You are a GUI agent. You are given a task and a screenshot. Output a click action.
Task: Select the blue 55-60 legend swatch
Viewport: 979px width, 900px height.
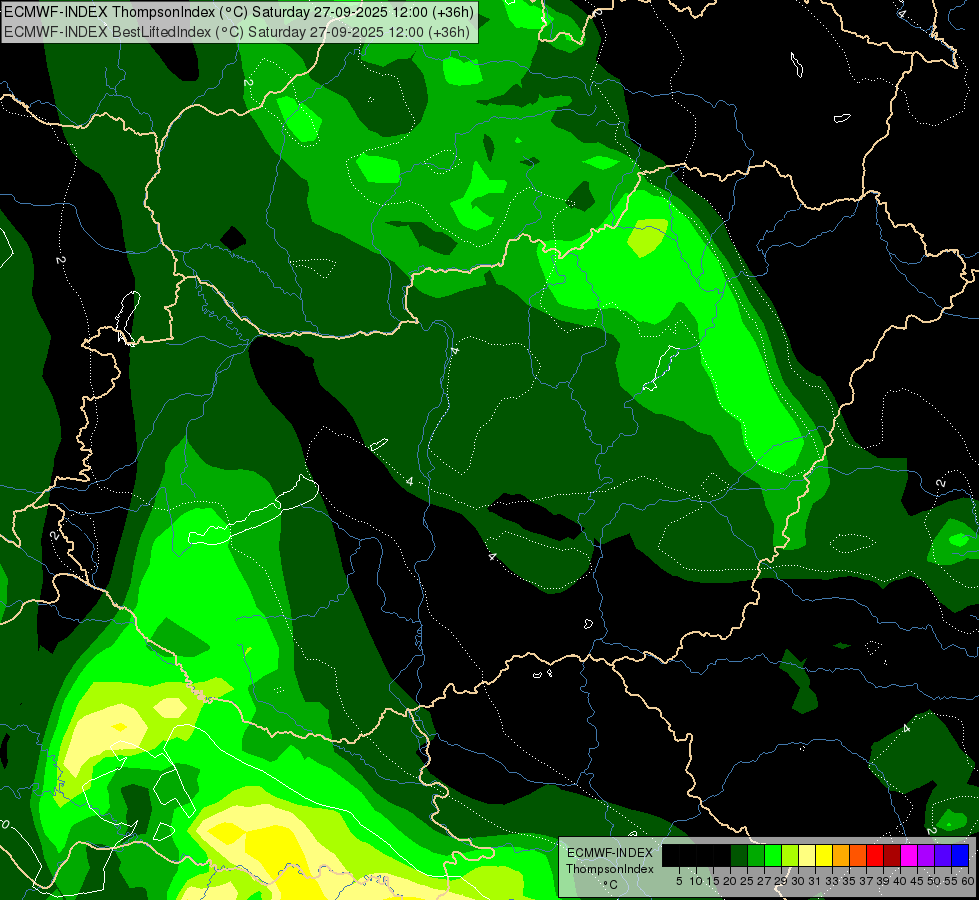[x=960, y=855]
